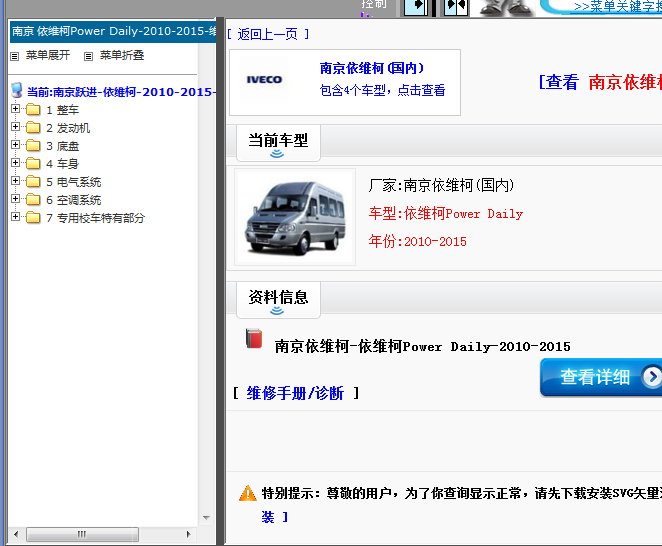Open 维修手册/诊断 link
The width and height of the screenshot is (662, 546).
(295, 393)
